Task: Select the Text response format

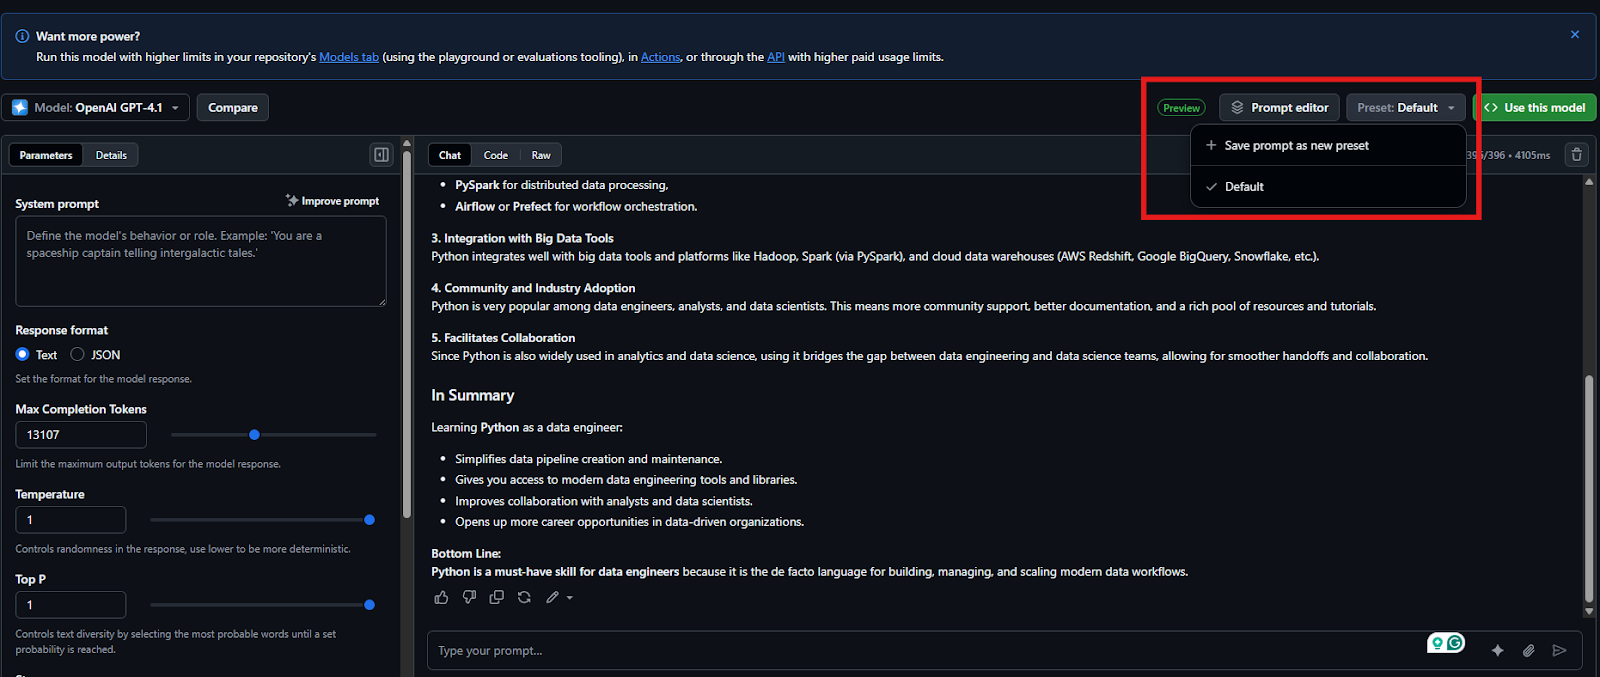Action: [x=23, y=355]
